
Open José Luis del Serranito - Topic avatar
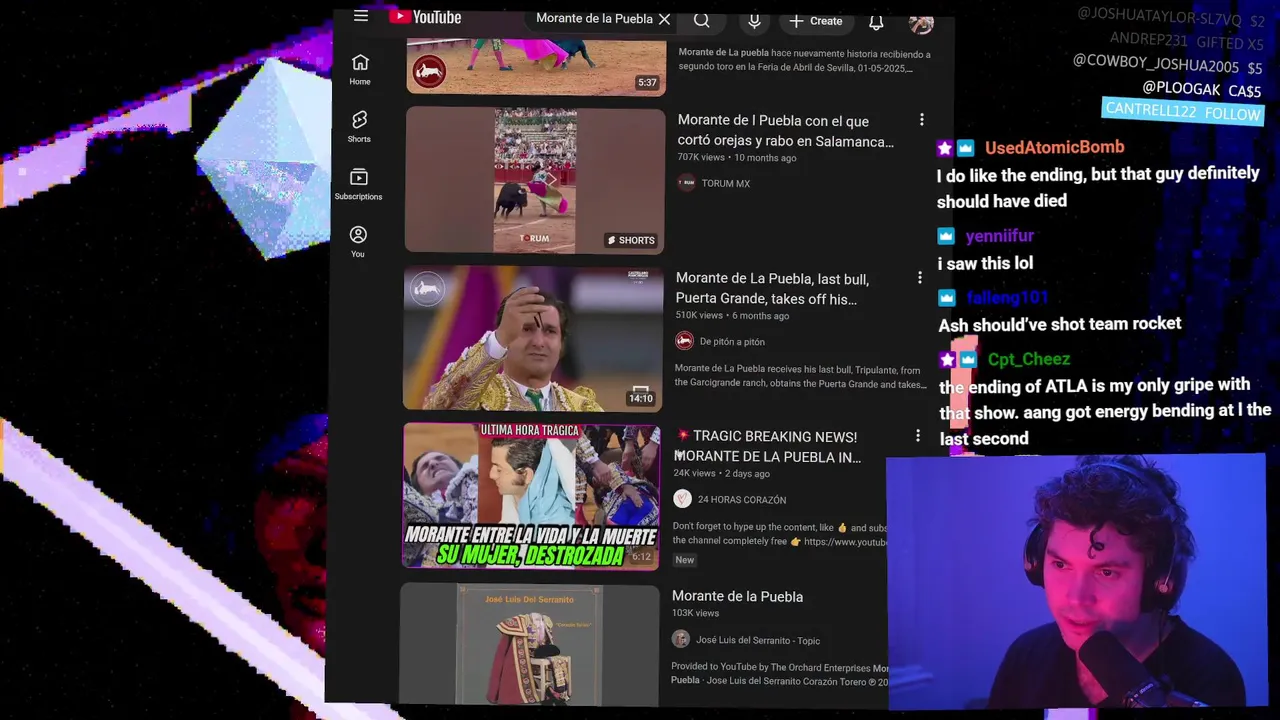coord(680,640)
